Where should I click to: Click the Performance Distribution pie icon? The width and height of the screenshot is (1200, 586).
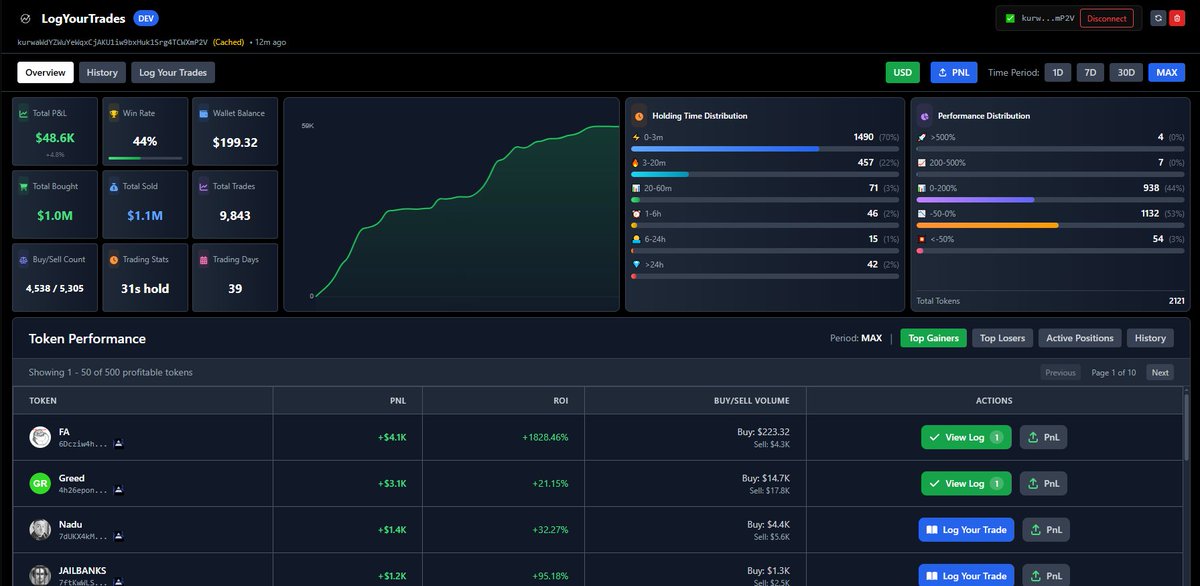pos(925,115)
